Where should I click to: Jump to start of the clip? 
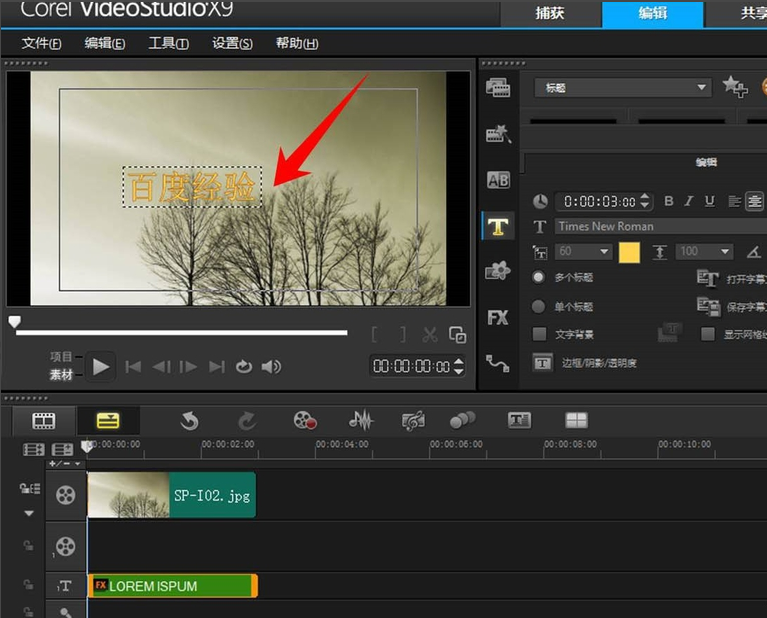[x=133, y=366]
